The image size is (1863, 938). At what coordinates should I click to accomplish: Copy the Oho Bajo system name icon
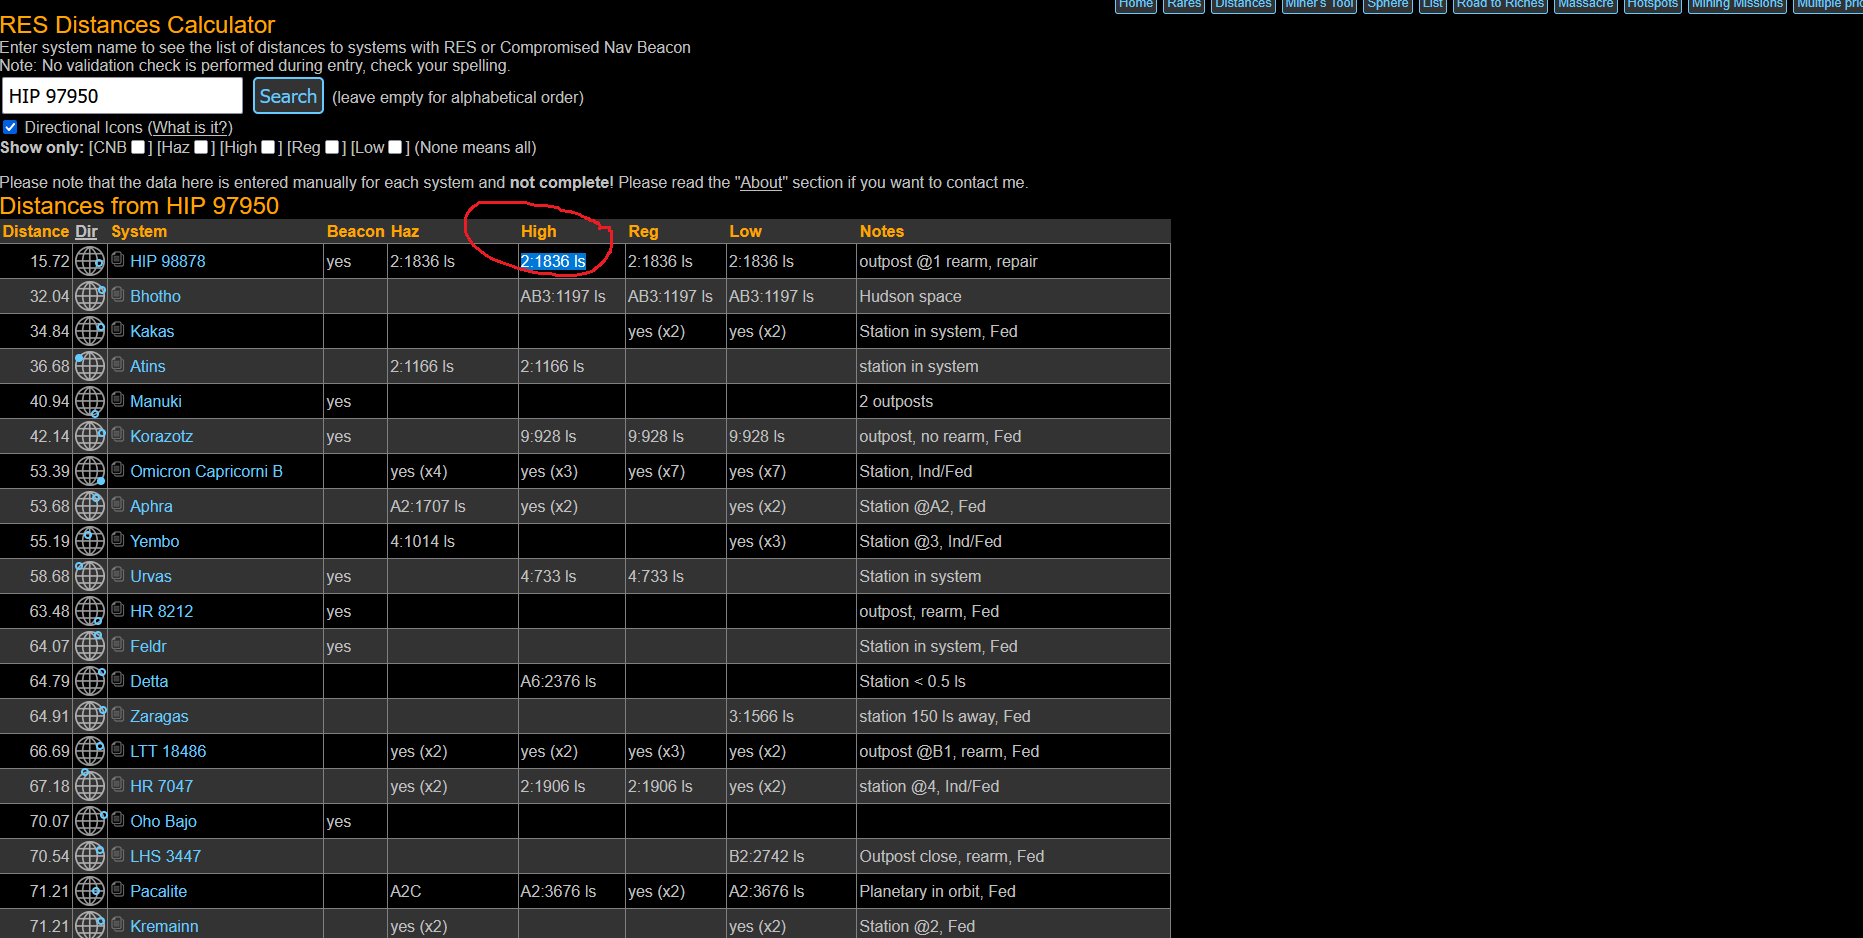[118, 820]
